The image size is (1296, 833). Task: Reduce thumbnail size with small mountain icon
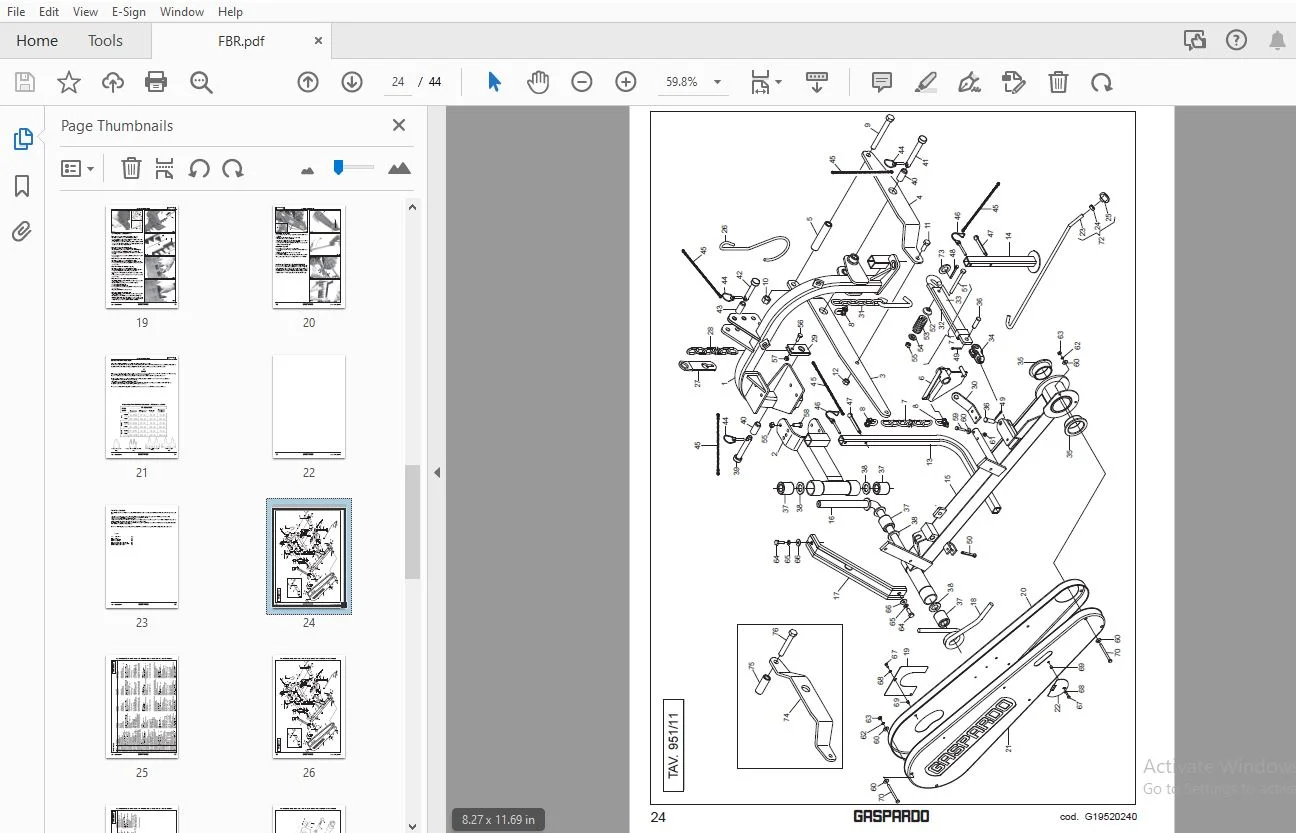[307, 170]
